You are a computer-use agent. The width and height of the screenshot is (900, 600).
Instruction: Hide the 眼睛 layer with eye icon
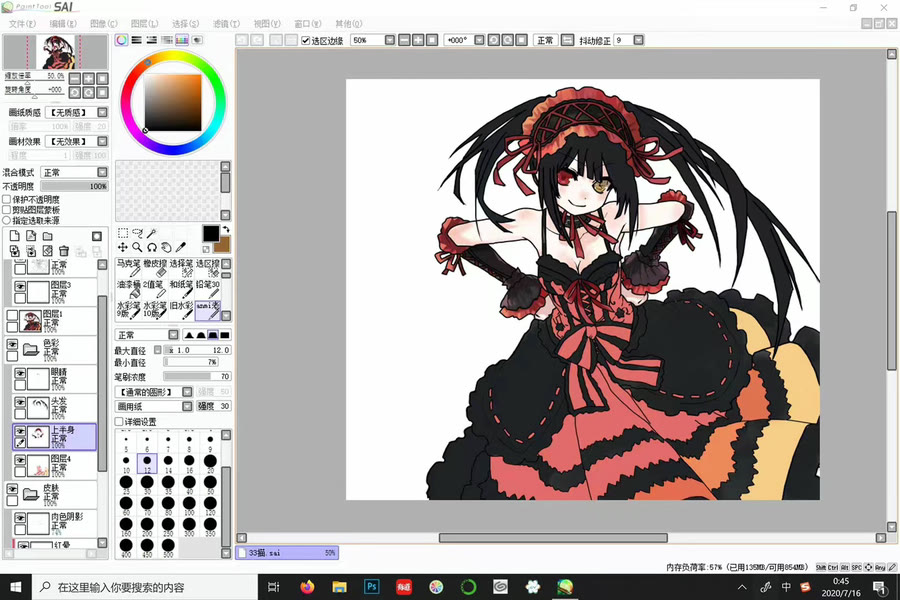pyautogui.click(x=20, y=373)
